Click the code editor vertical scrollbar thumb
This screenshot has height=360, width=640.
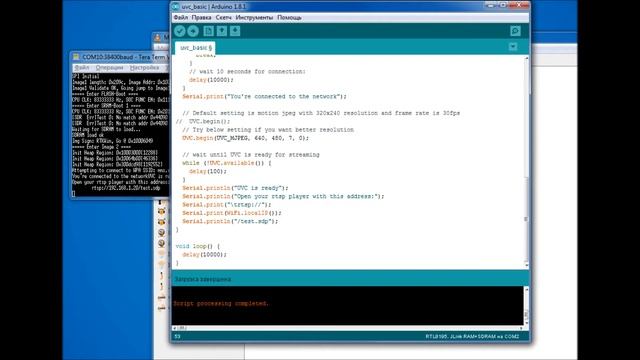pyautogui.click(x=526, y=219)
